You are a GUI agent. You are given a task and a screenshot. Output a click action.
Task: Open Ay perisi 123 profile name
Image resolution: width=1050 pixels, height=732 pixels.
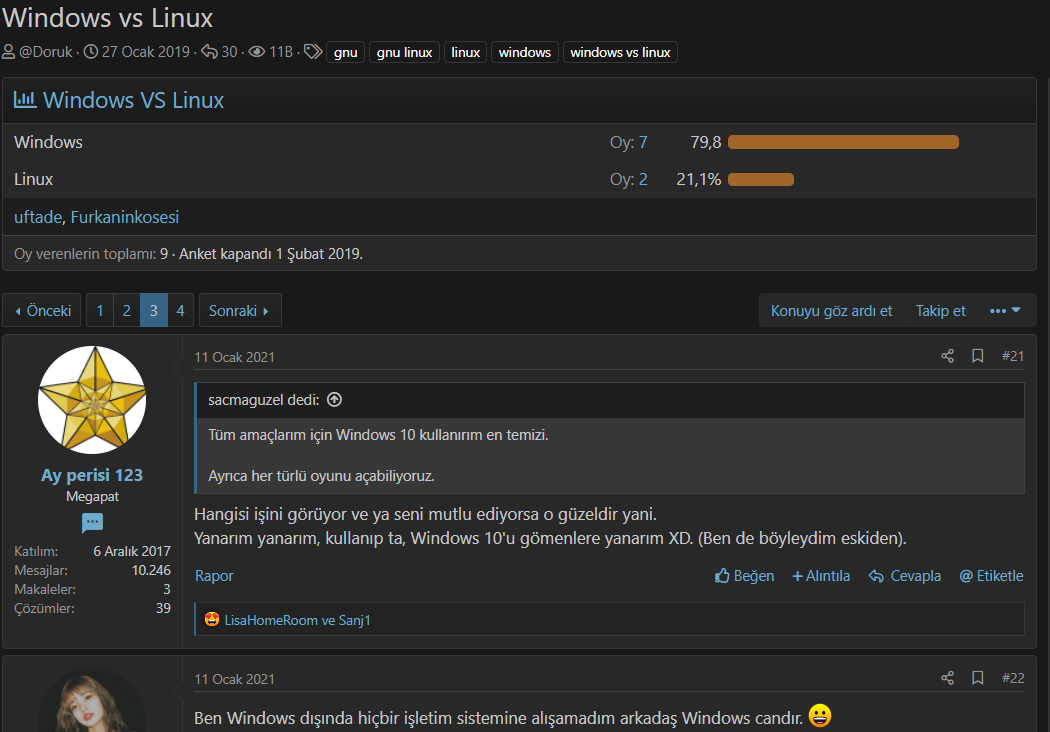(x=92, y=475)
